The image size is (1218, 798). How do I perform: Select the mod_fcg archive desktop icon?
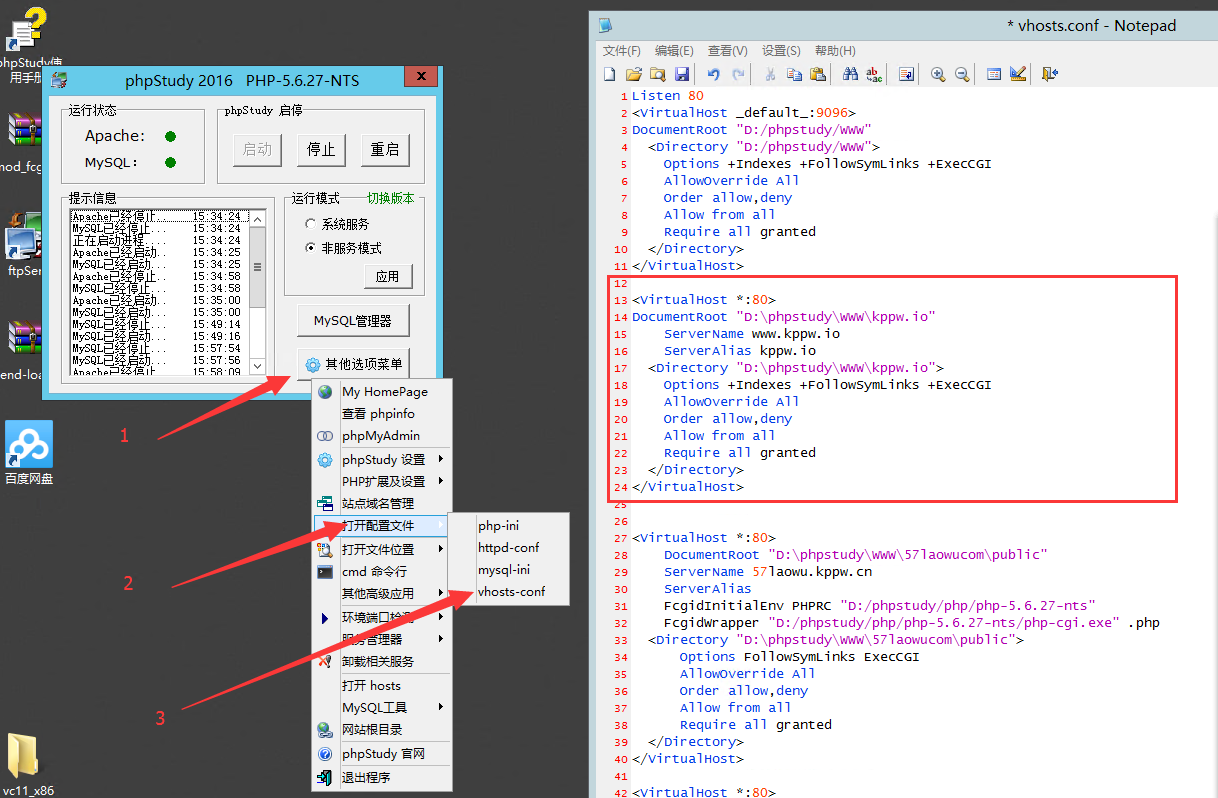click(23, 142)
